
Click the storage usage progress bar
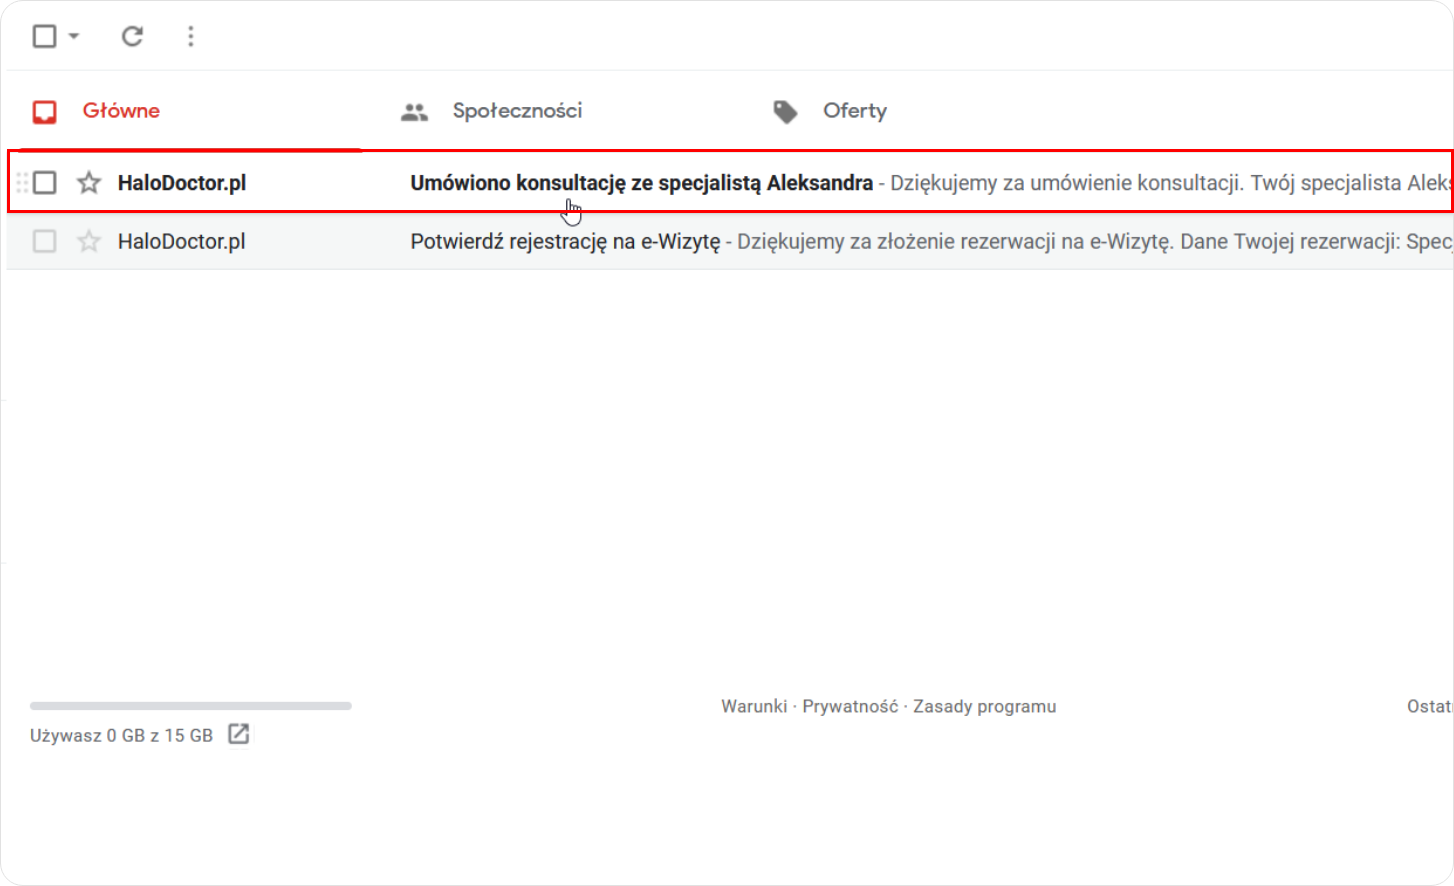[x=191, y=706]
